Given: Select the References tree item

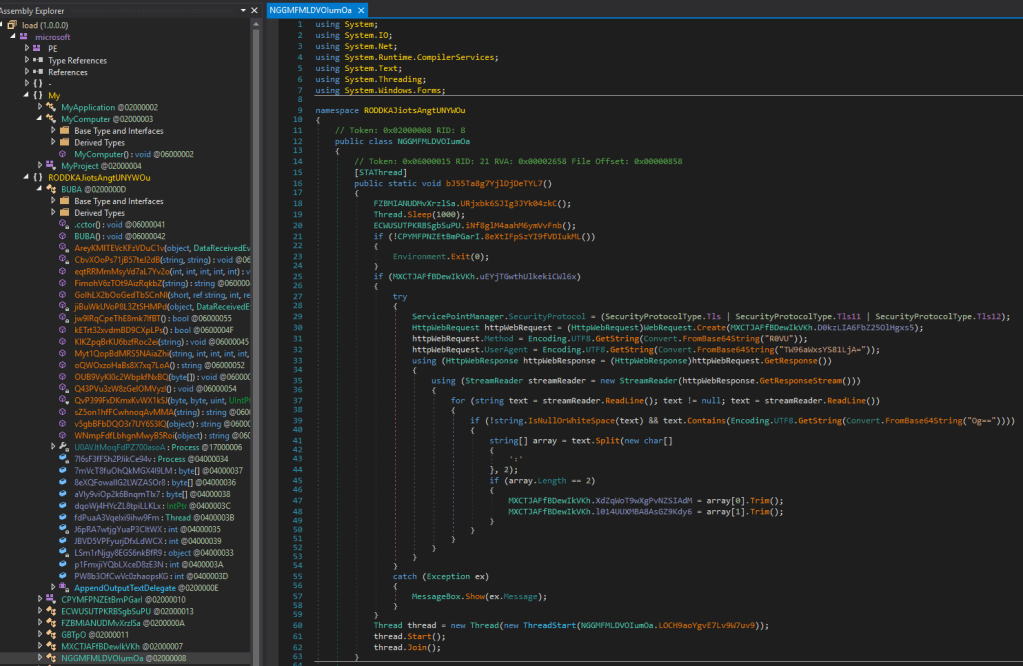Looking at the screenshot, I should pyautogui.click(x=67, y=72).
